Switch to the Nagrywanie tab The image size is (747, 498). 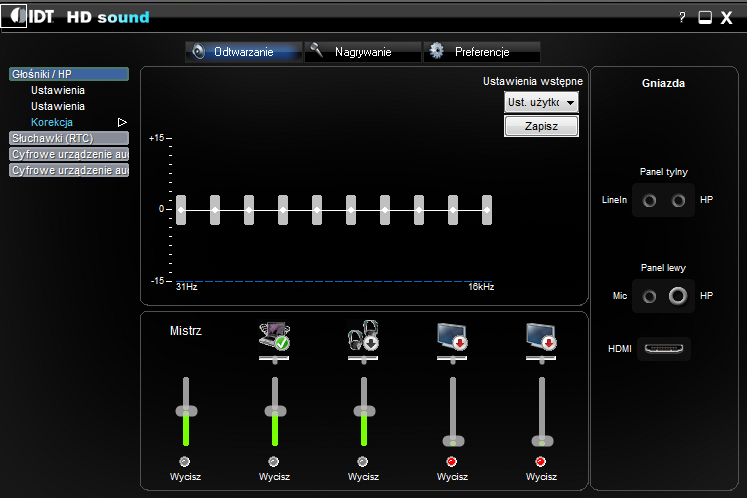(x=363, y=51)
